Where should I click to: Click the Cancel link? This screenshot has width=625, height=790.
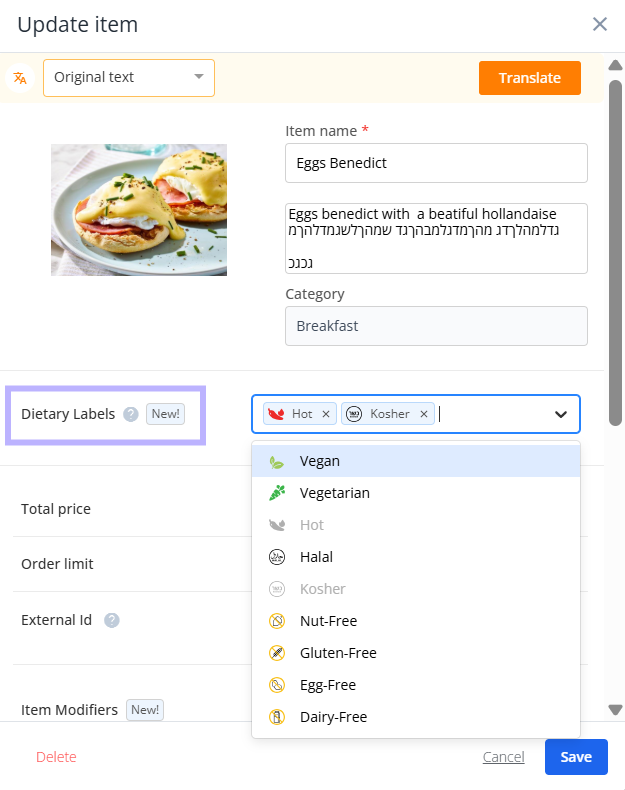tap(504, 757)
